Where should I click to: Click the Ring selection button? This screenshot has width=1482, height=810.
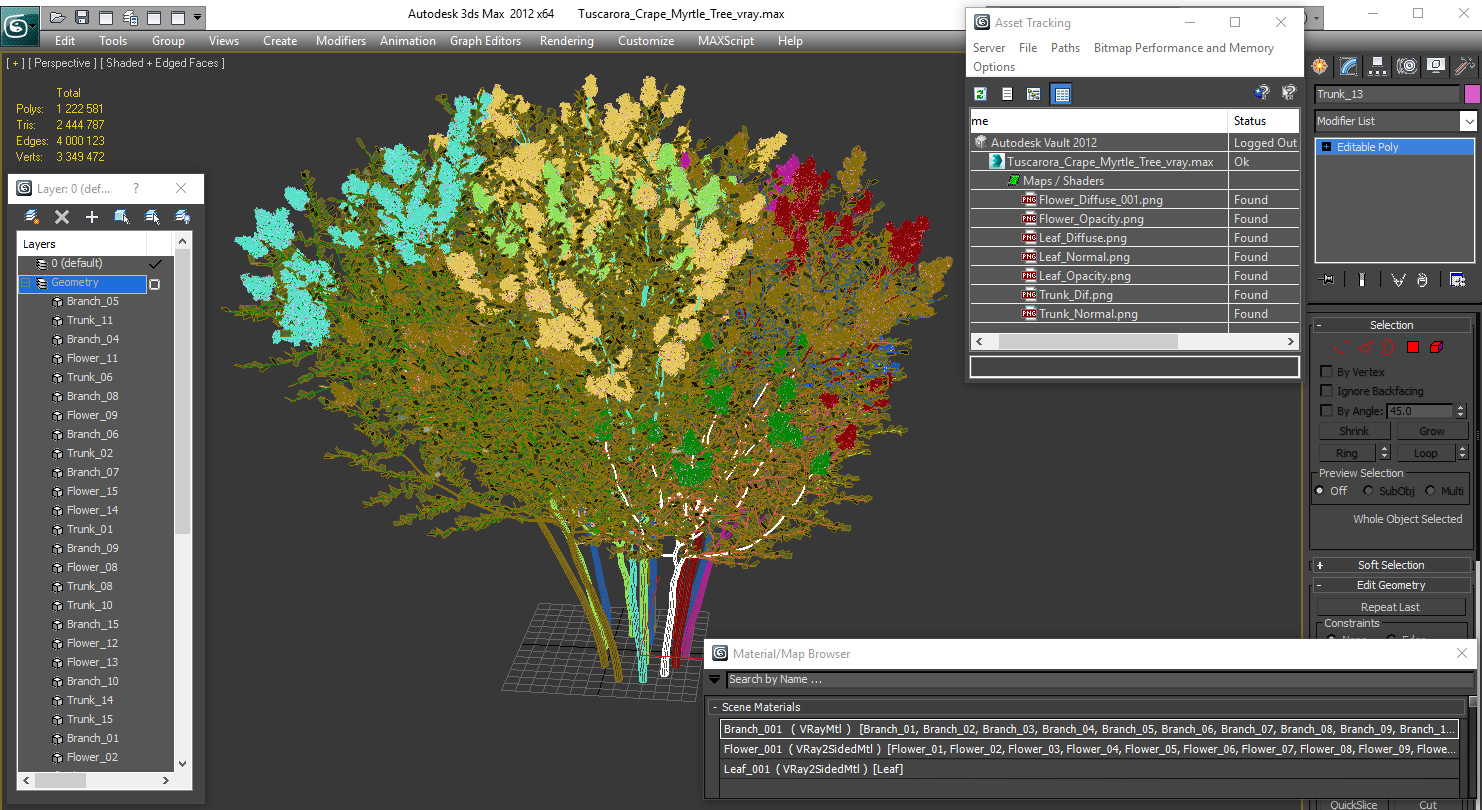point(1347,453)
